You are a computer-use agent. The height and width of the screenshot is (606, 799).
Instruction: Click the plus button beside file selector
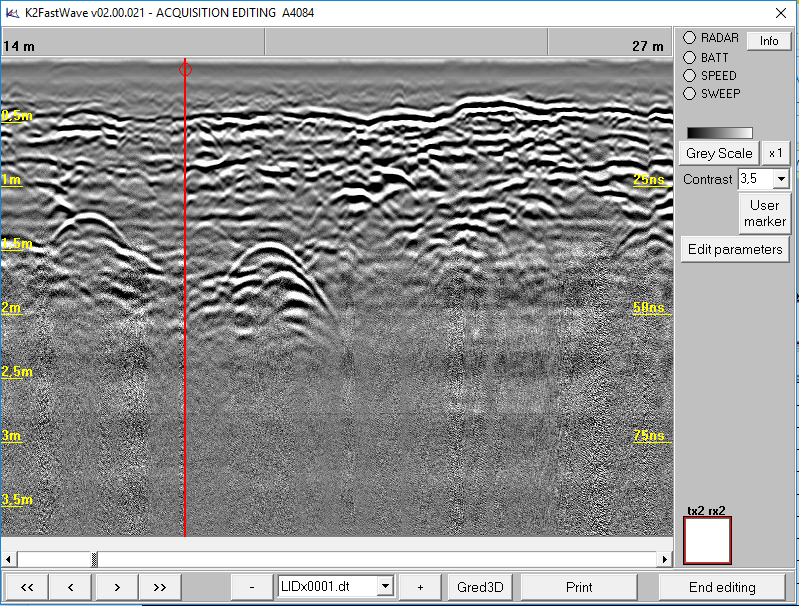pos(420,587)
